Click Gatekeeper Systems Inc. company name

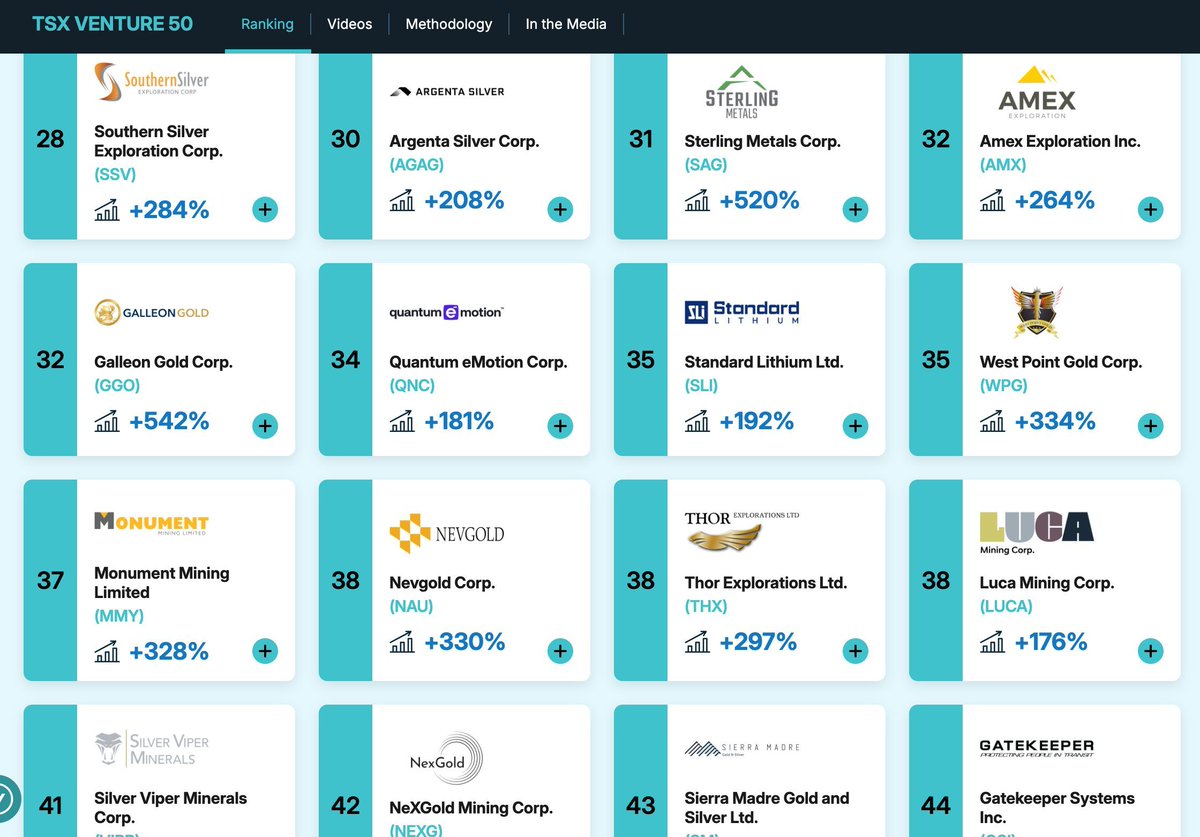pyautogui.click(x=1057, y=808)
